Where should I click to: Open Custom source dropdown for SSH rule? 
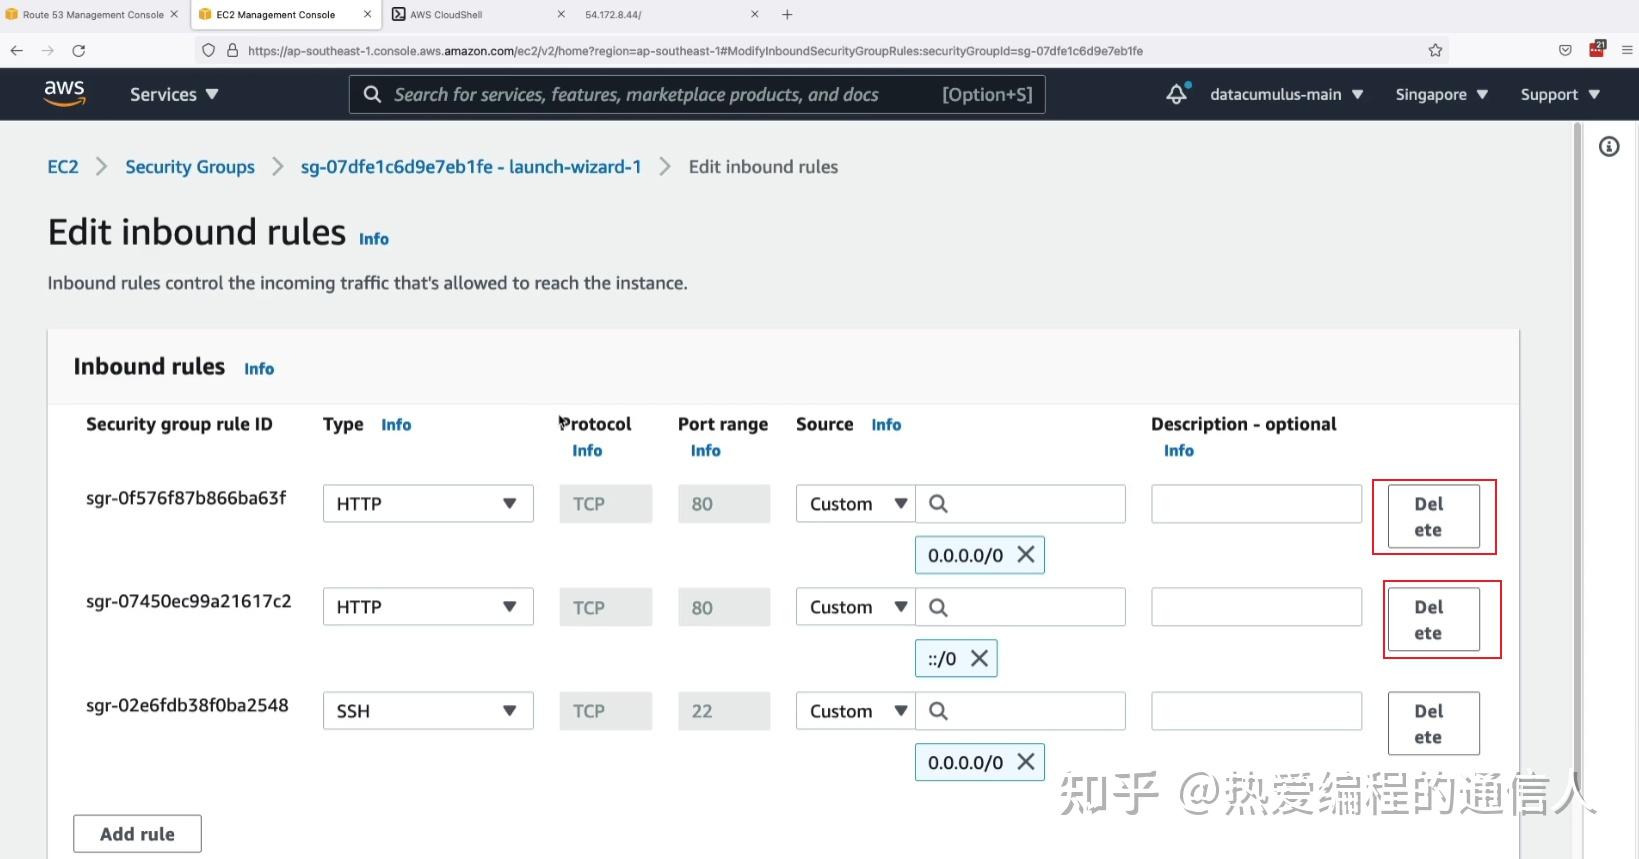(856, 711)
